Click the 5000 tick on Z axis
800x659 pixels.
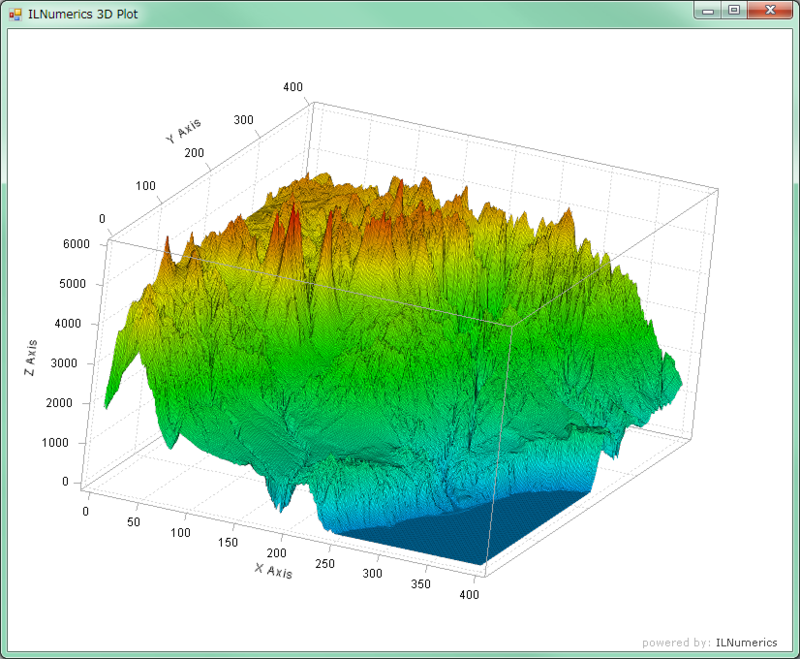pos(72,284)
